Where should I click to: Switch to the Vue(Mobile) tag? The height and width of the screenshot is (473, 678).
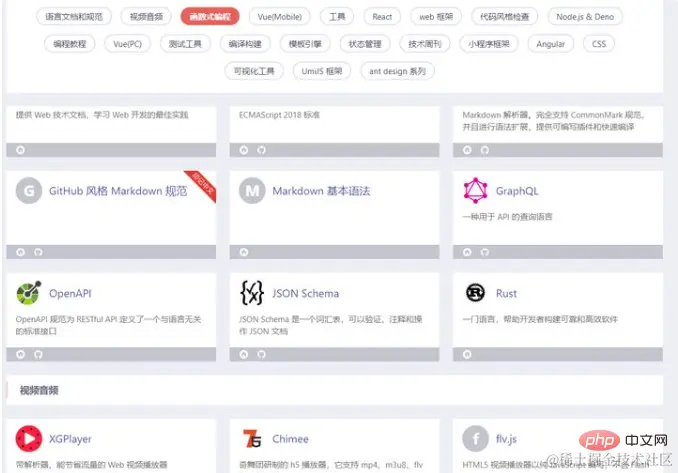tap(280, 16)
